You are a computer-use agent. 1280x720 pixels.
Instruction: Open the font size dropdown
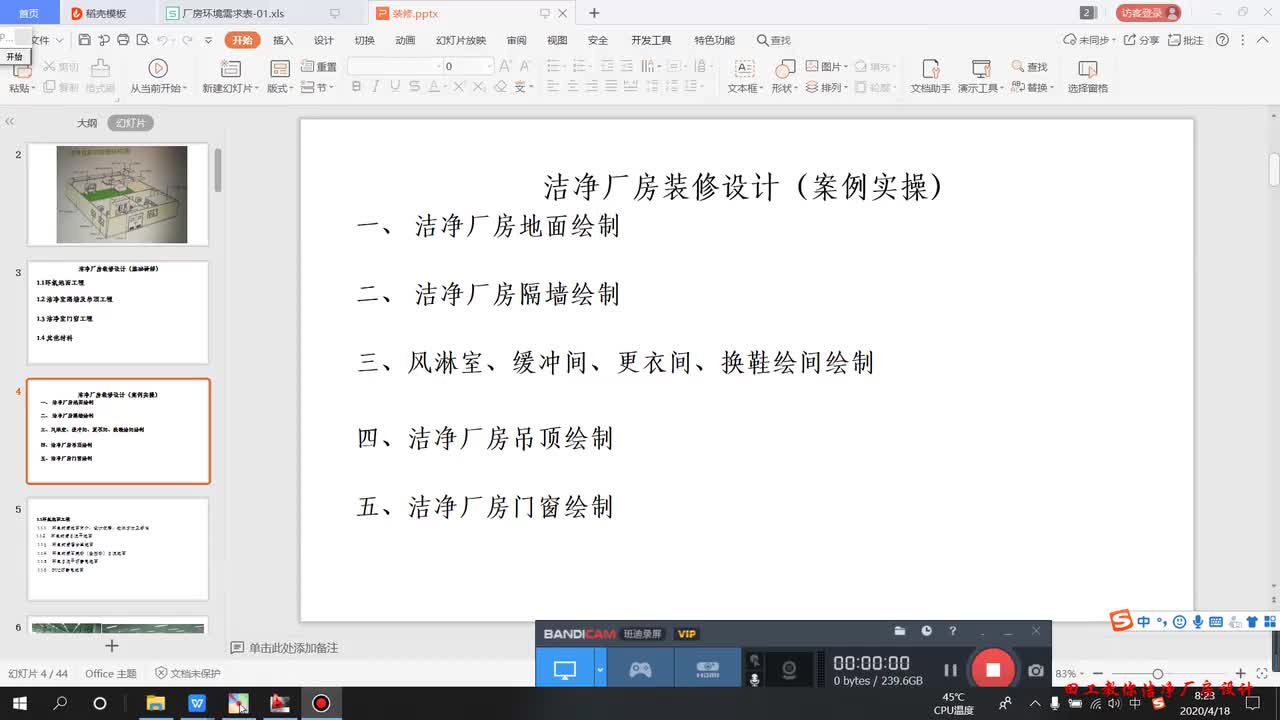click(x=489, y=66)
